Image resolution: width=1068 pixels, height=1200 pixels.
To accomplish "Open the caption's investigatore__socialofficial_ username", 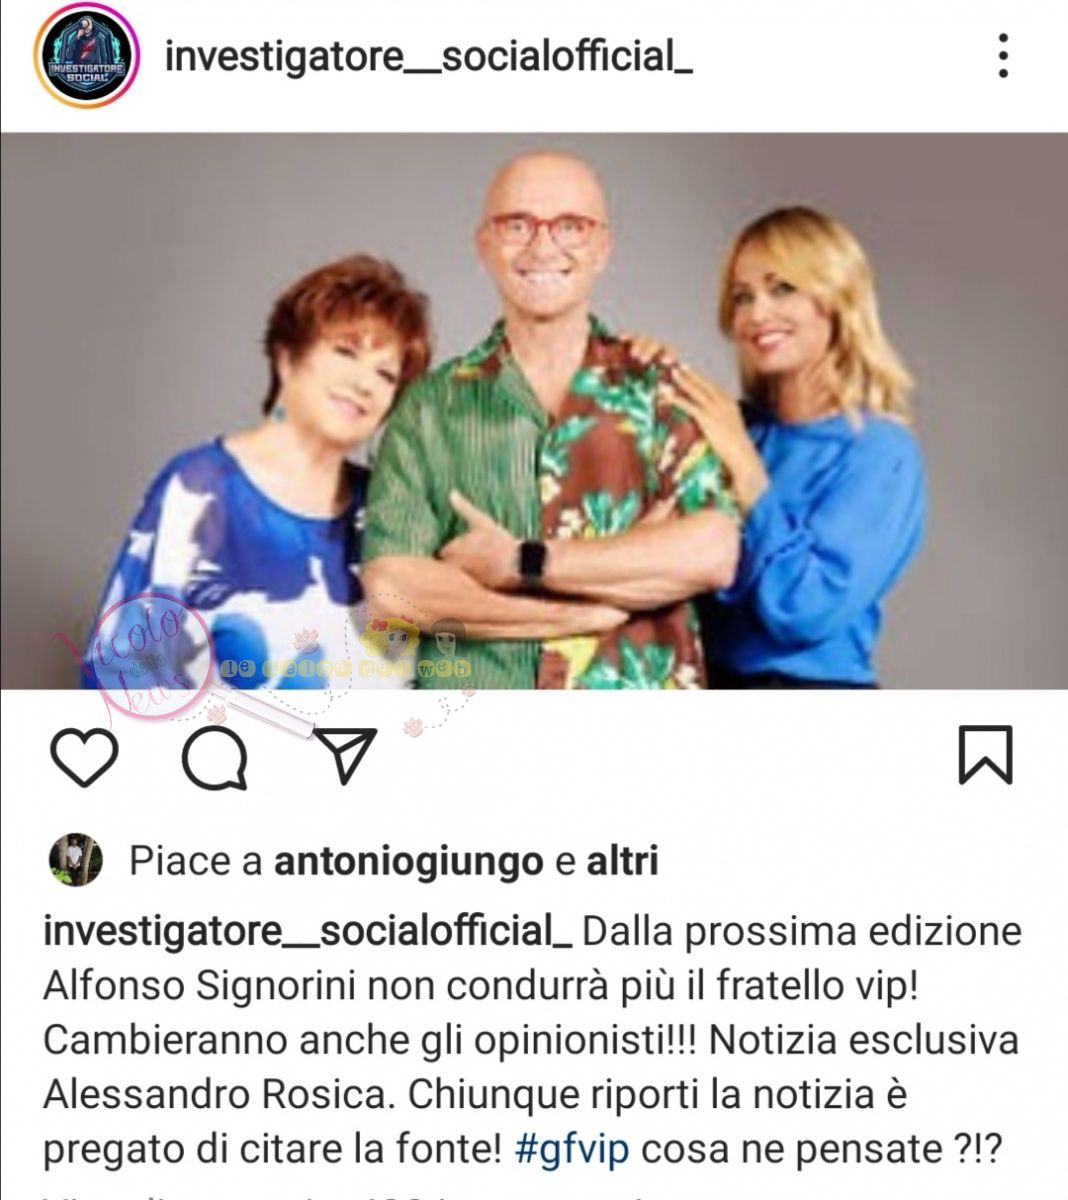I will coord(307,933).
